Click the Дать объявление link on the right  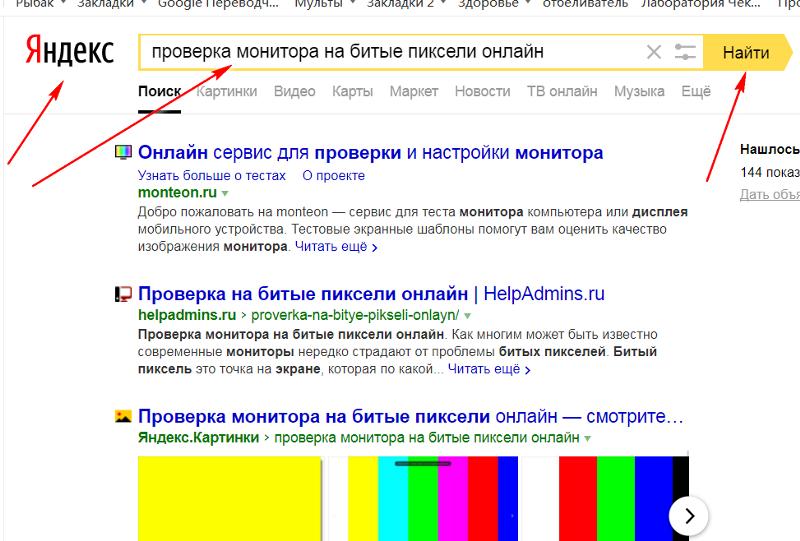coord(770,194)
